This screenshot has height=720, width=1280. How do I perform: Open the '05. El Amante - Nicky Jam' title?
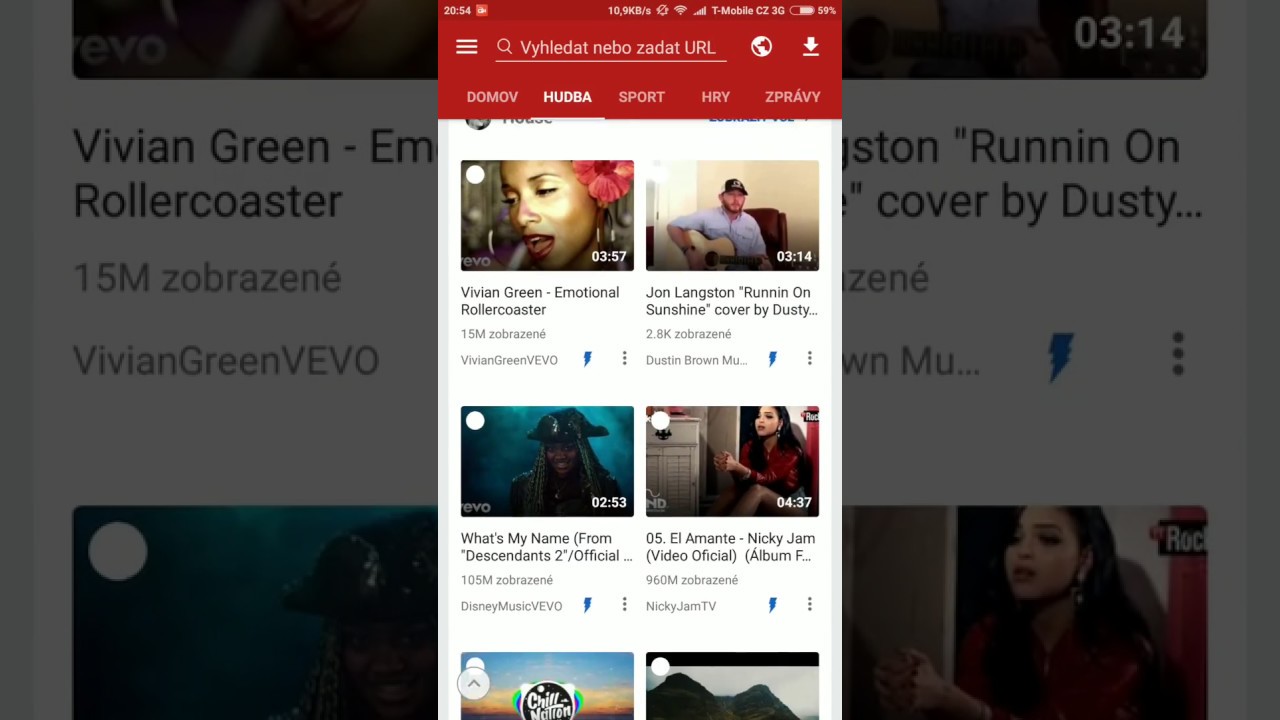coord(730,547)
